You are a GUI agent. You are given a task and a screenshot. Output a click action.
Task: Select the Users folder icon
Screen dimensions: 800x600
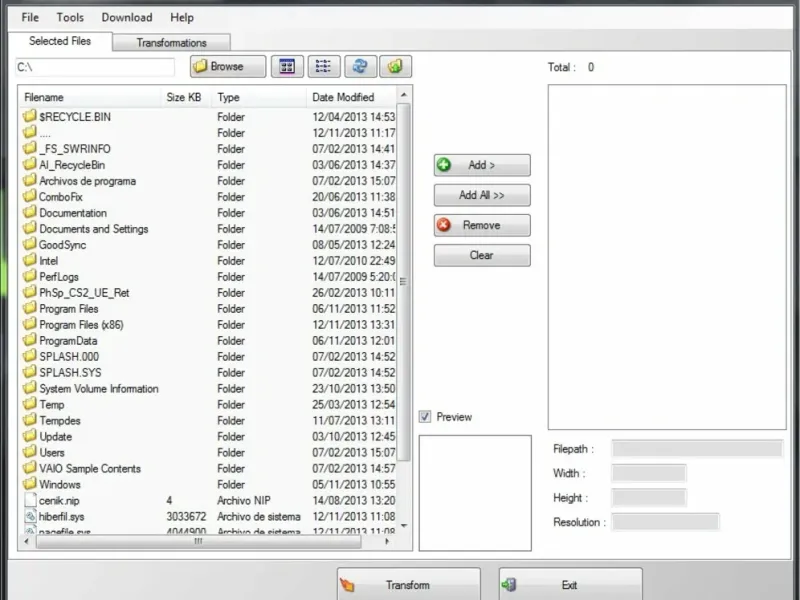[x=30, y=452]
